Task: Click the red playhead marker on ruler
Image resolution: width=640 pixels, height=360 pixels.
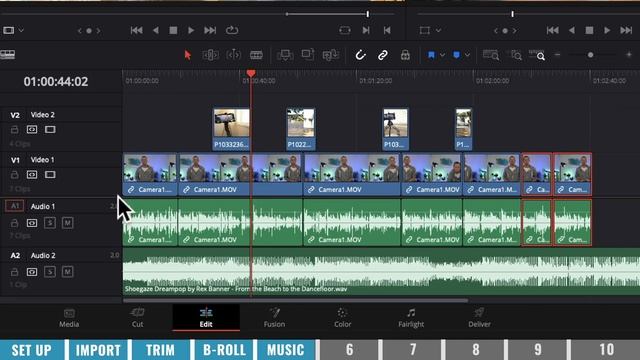Action: (x=251, y=73)
